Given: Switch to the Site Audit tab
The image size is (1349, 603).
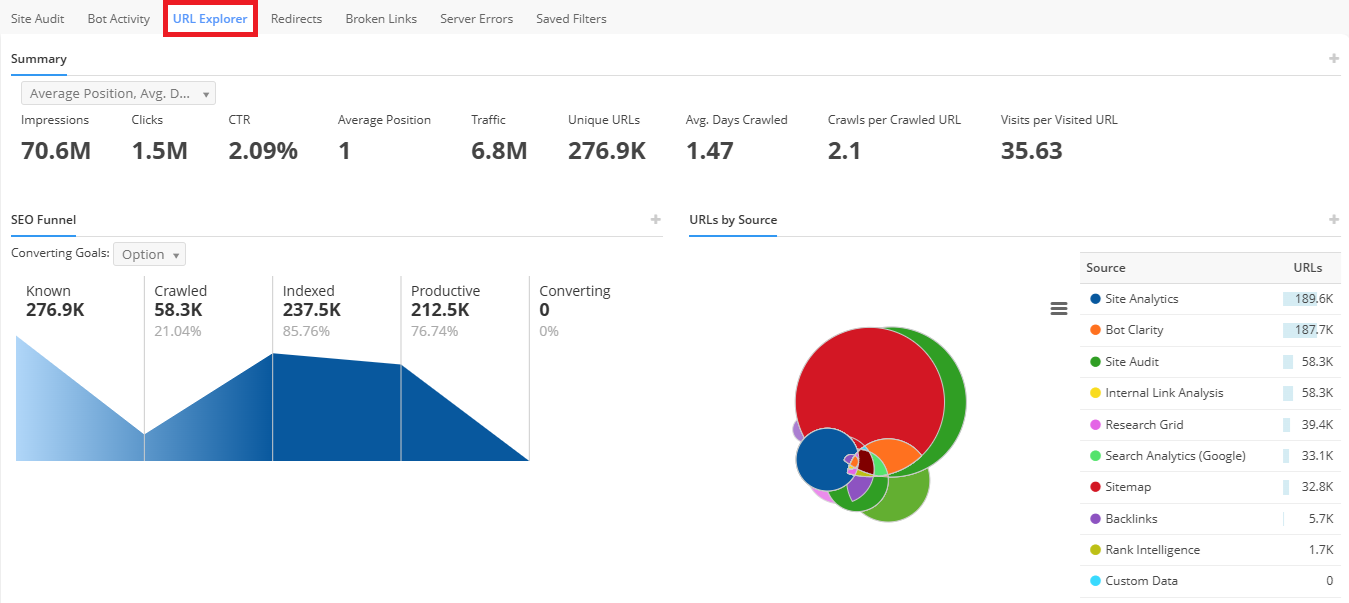Looking at the screenshot, I should pos(37,19).
